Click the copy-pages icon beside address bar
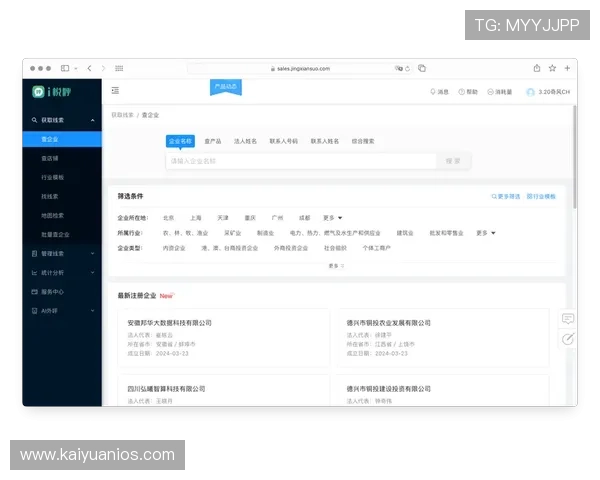 coord(422,68)
